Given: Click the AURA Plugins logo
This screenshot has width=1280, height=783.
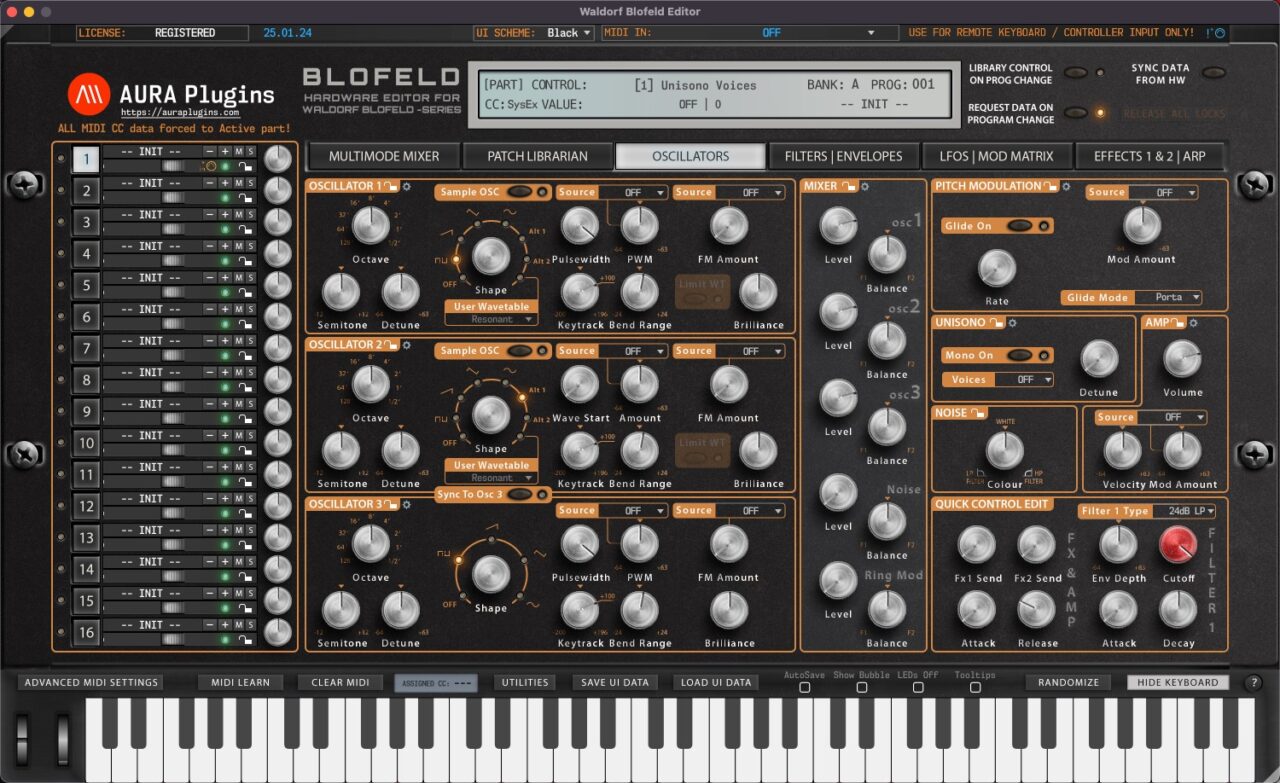Looking at the screenshot, I should pos(90,95).
